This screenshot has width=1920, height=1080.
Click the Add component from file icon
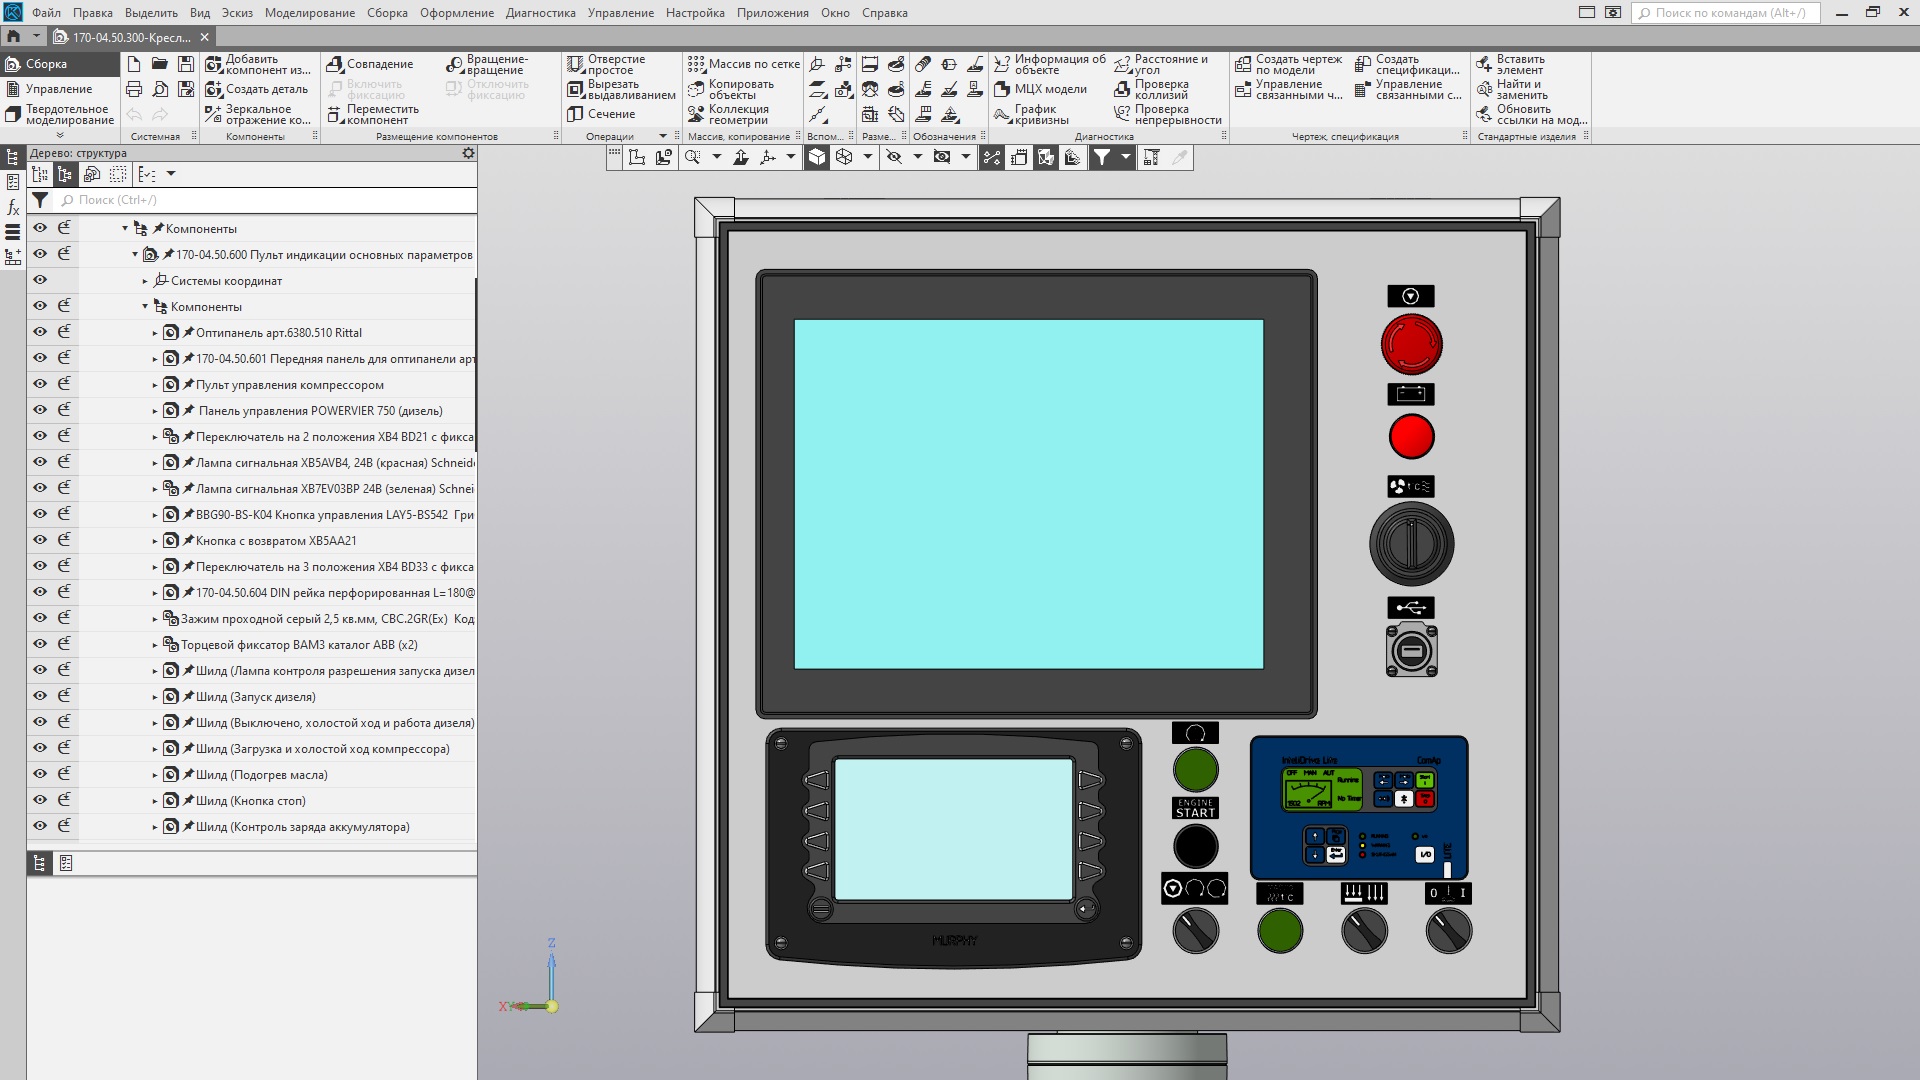click(214, 64)
